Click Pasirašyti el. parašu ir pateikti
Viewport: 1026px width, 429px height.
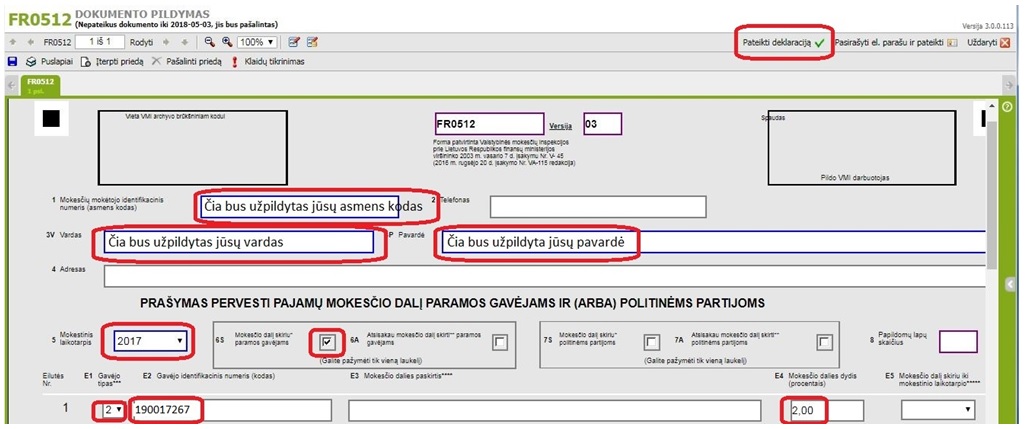(896, 42)
